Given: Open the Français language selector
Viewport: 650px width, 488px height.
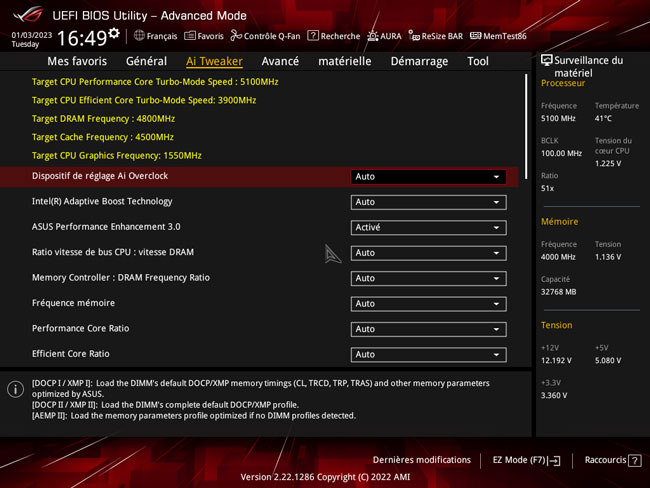Looking at the screenshot, I should (x=155, y=36).
